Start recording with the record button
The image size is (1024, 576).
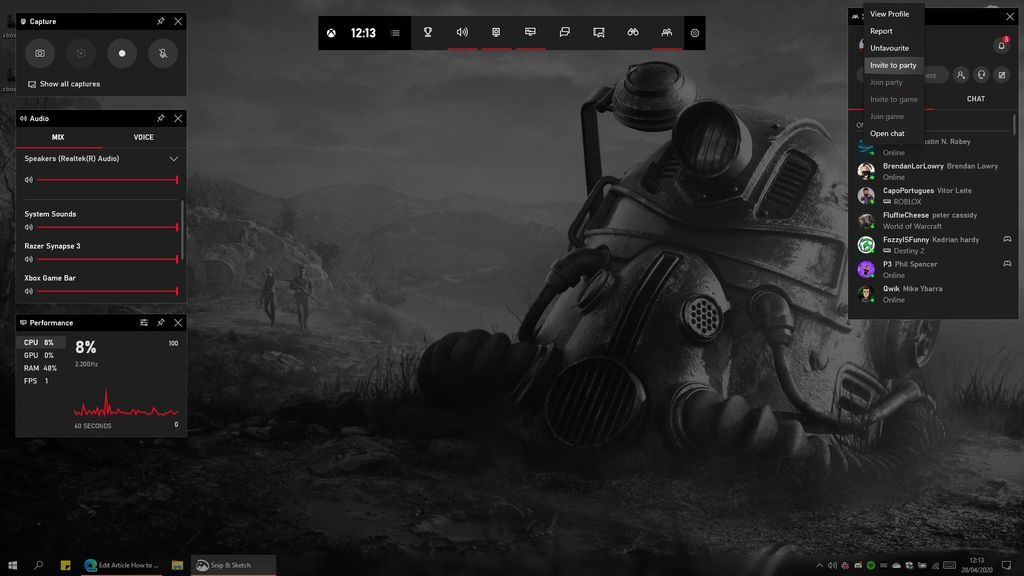122,53
